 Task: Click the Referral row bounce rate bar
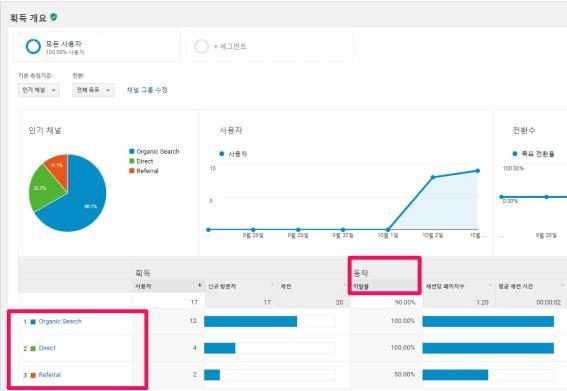coord(455,375)
